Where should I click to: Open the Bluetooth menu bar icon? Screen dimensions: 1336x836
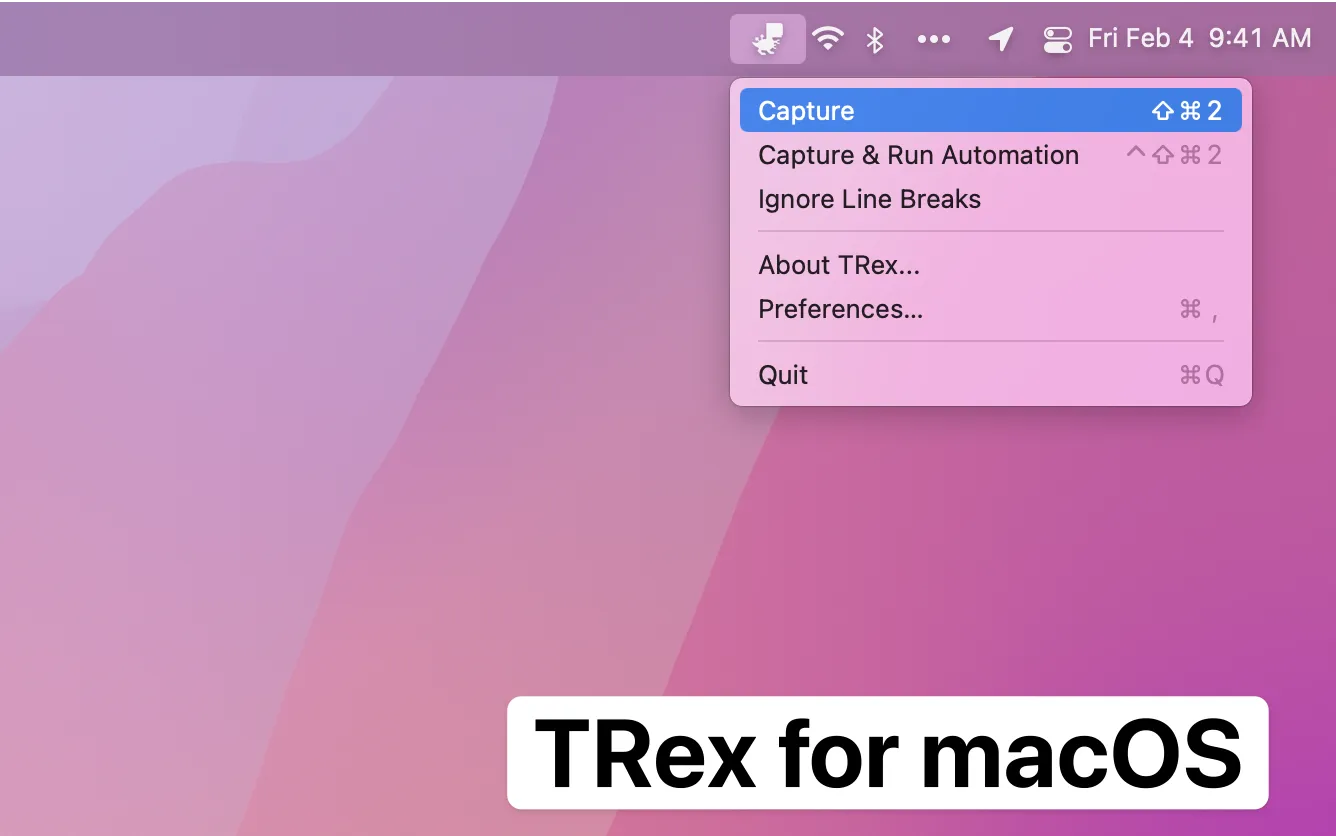(x=875, y=39)
